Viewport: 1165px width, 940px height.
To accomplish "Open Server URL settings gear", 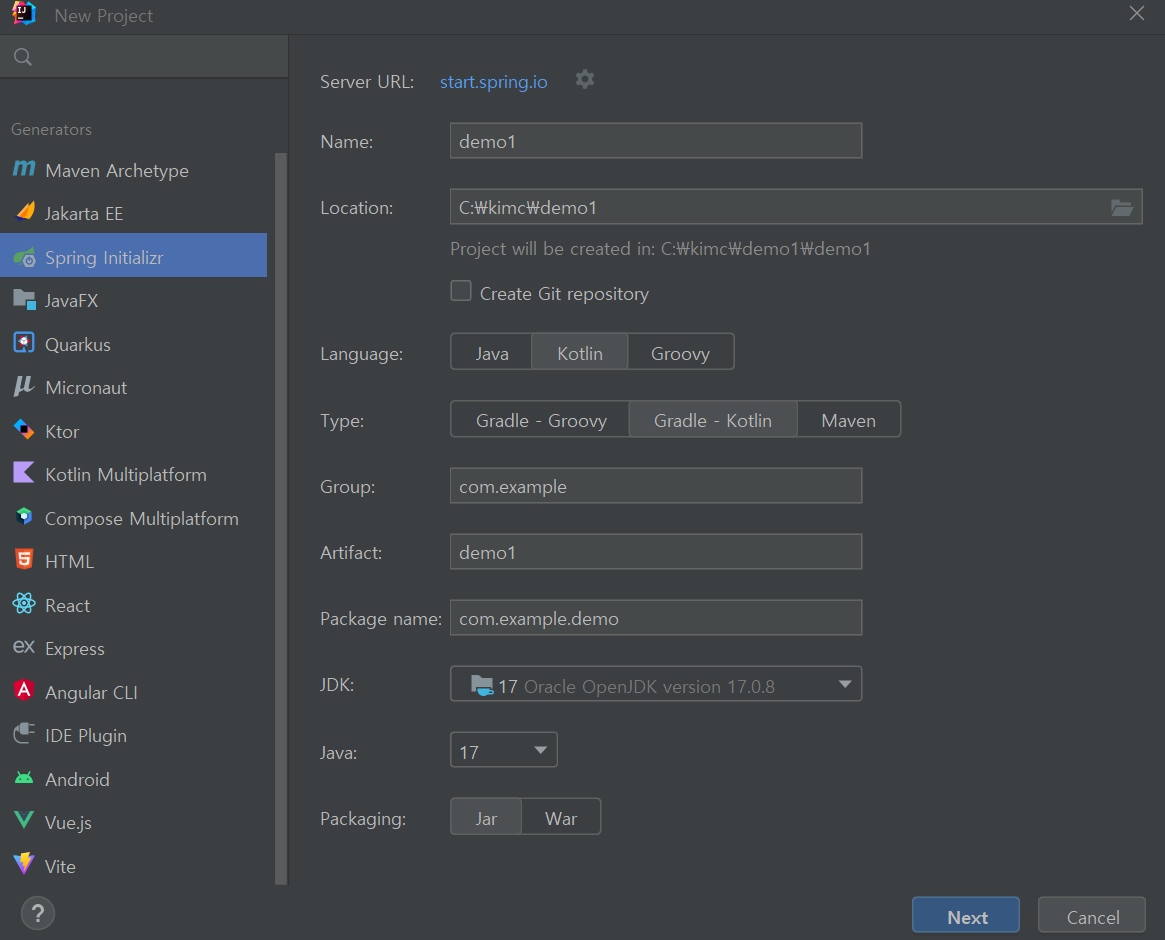I will tap(585, 80).
